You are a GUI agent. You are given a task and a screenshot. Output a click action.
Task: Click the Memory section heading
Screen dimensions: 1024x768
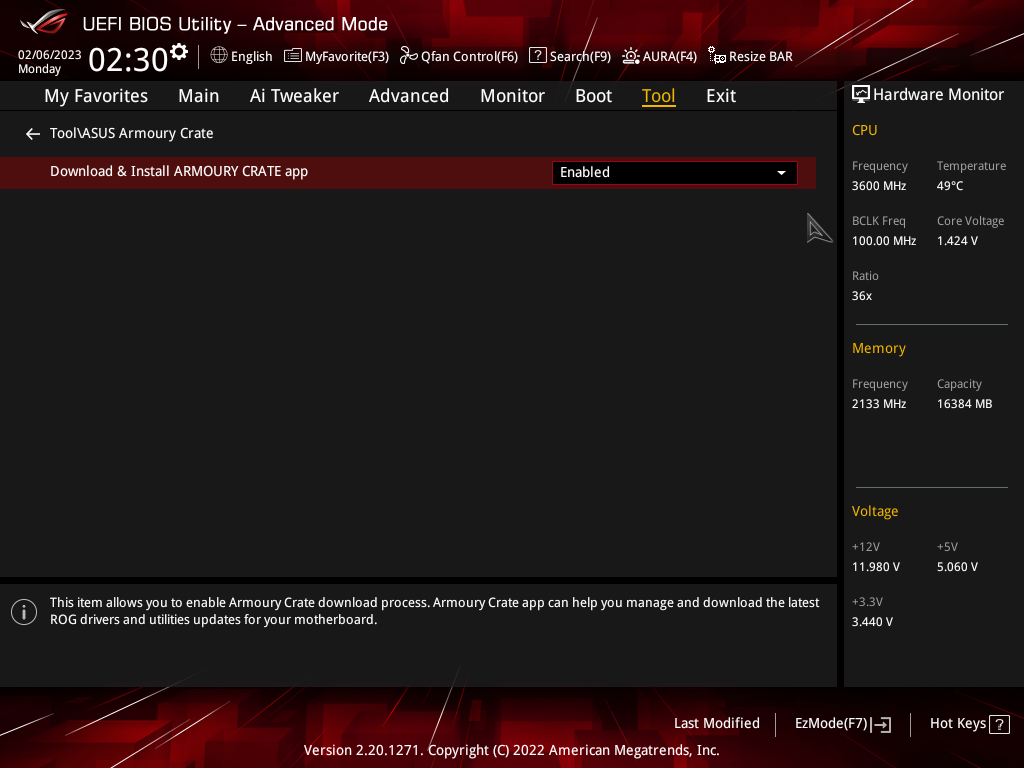[x=878, y=349]
